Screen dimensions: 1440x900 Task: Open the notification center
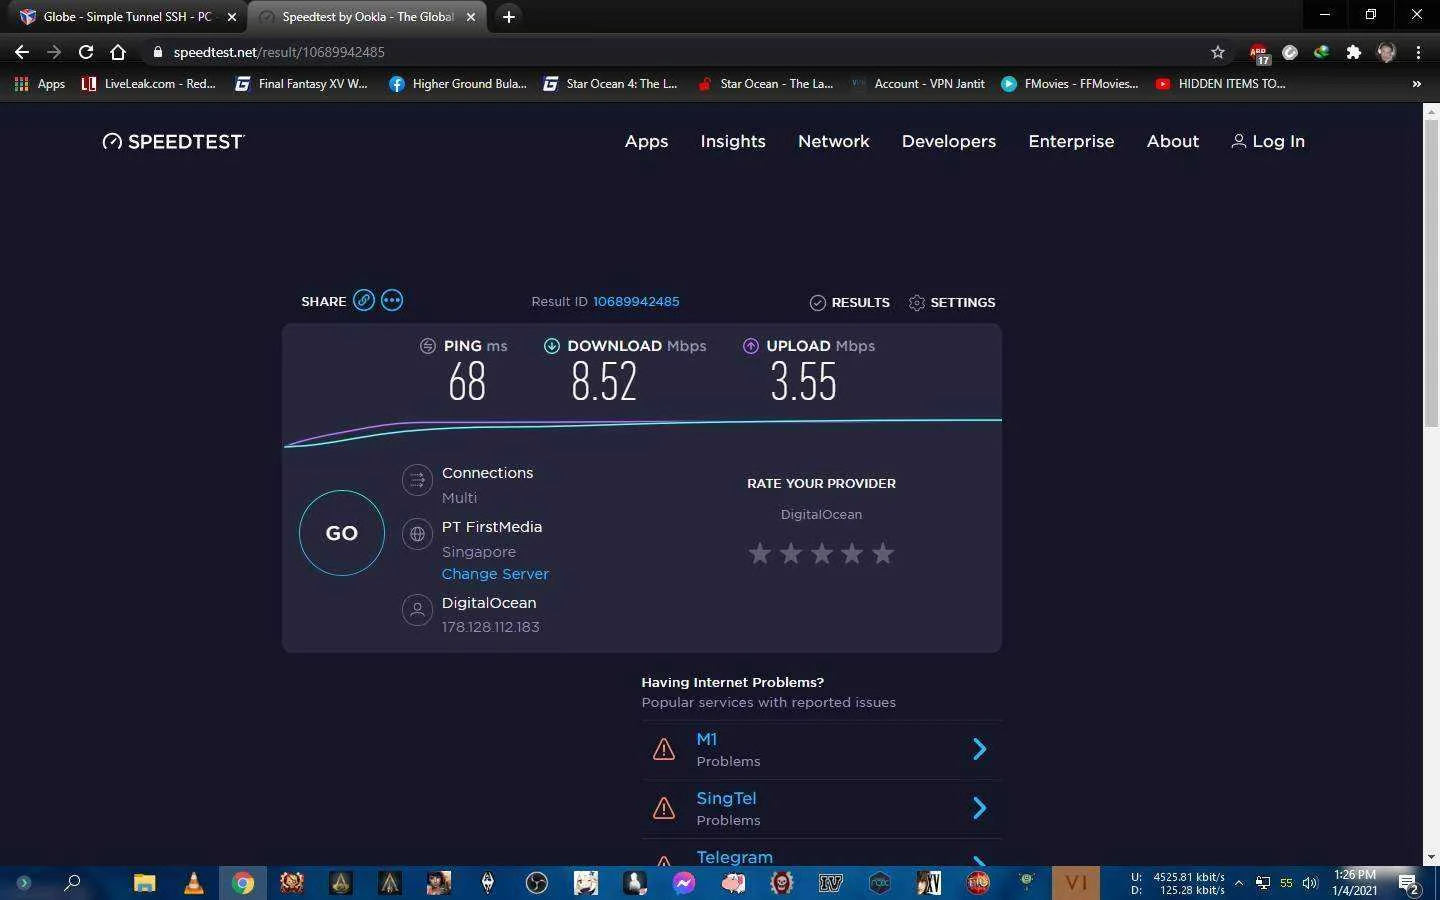pyautogui.click(x=1408, y=883)
